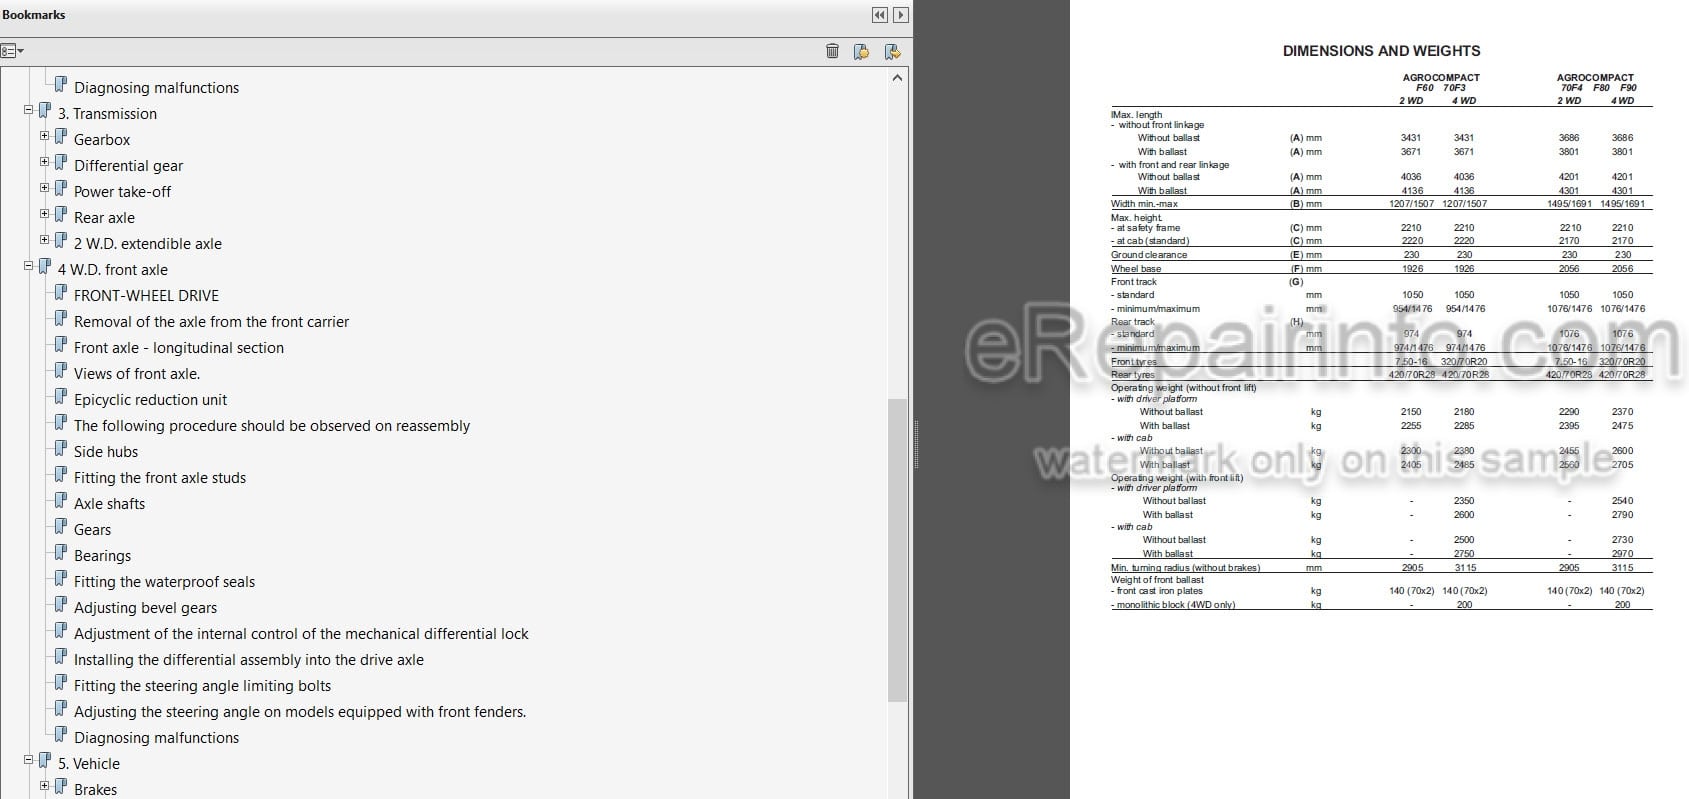The height and width of the screenshot is (799, 1689).
Task: Open Epicyclic reduction unit bookmark
Action: tap(150, 400)
